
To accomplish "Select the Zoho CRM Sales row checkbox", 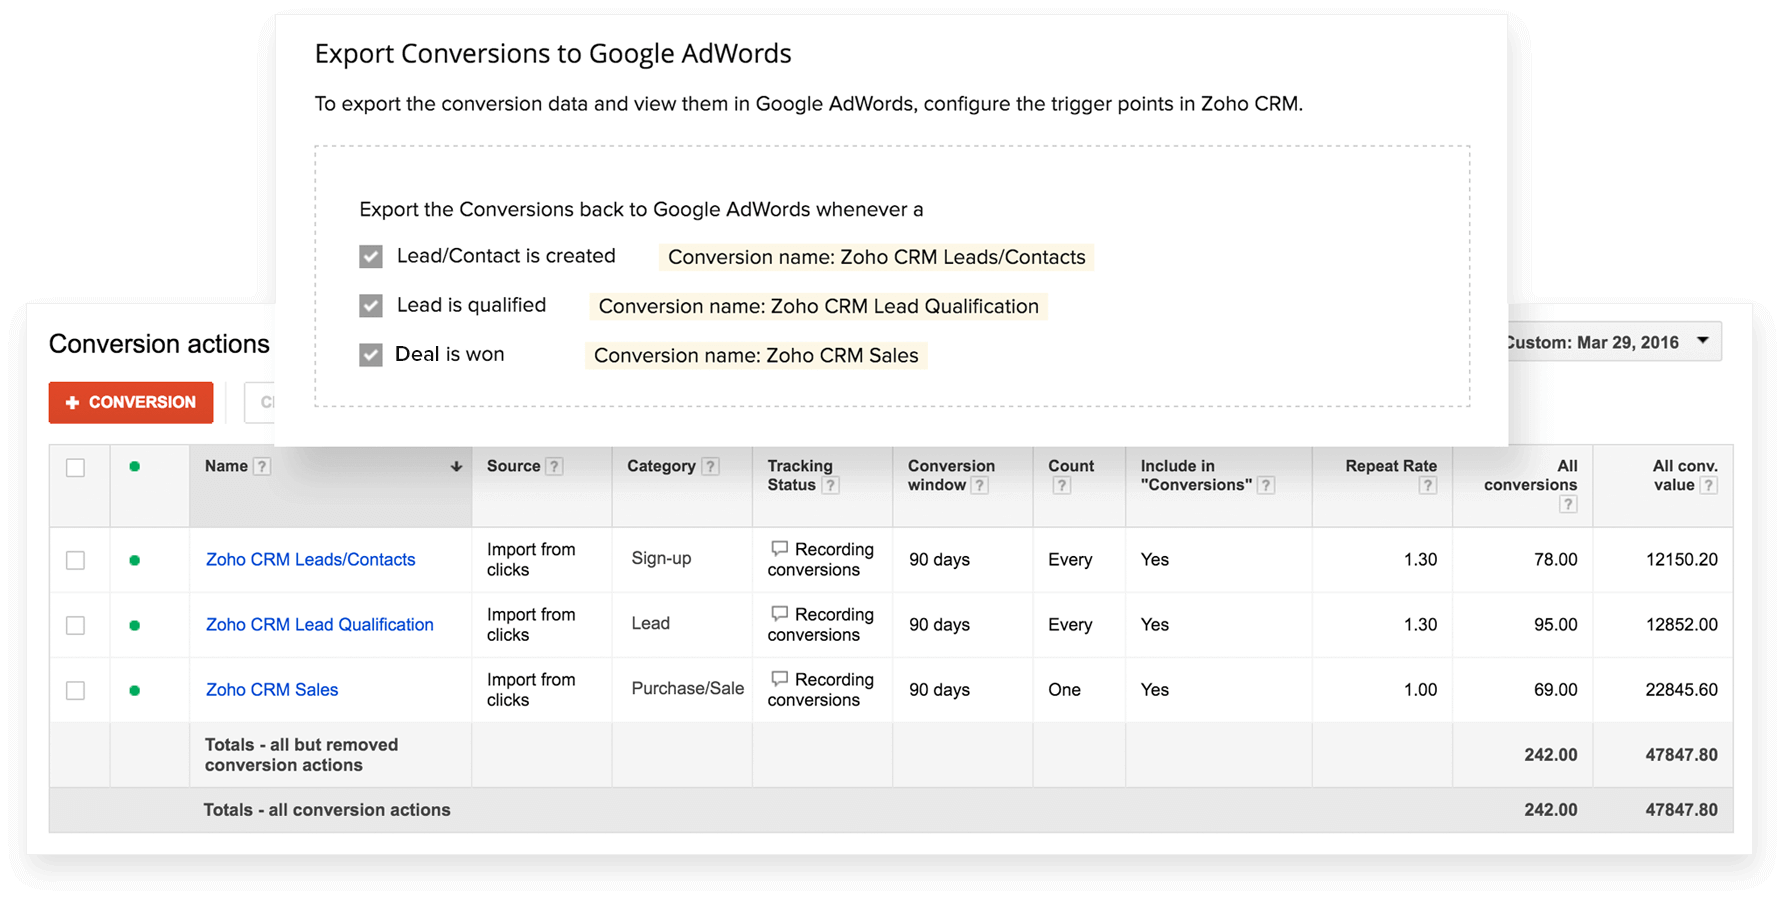I will point(76,690).
